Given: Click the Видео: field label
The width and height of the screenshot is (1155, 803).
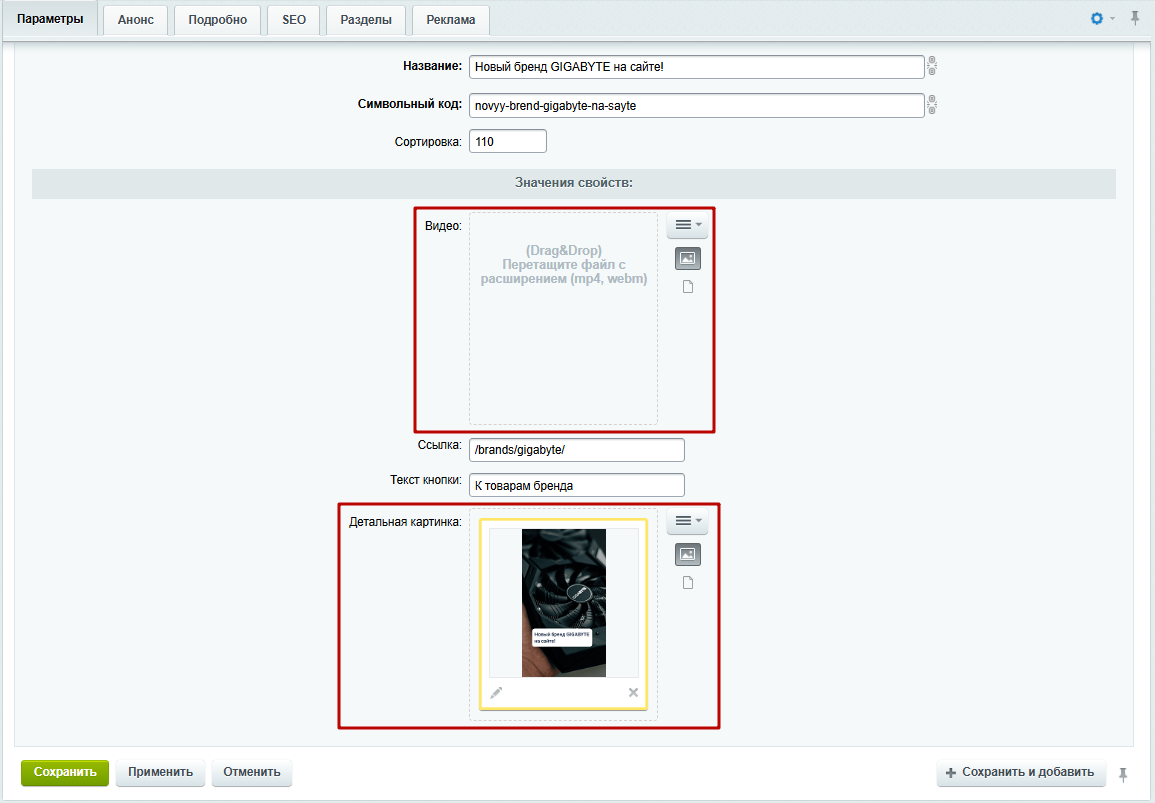Looking at the screenshot, I should (443, 225).
